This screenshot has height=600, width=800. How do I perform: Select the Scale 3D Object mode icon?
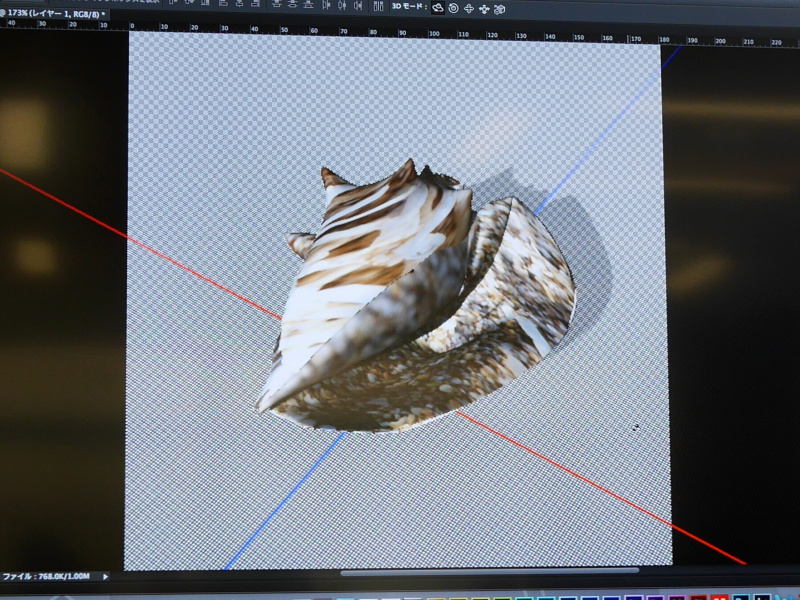click(499, 9)
